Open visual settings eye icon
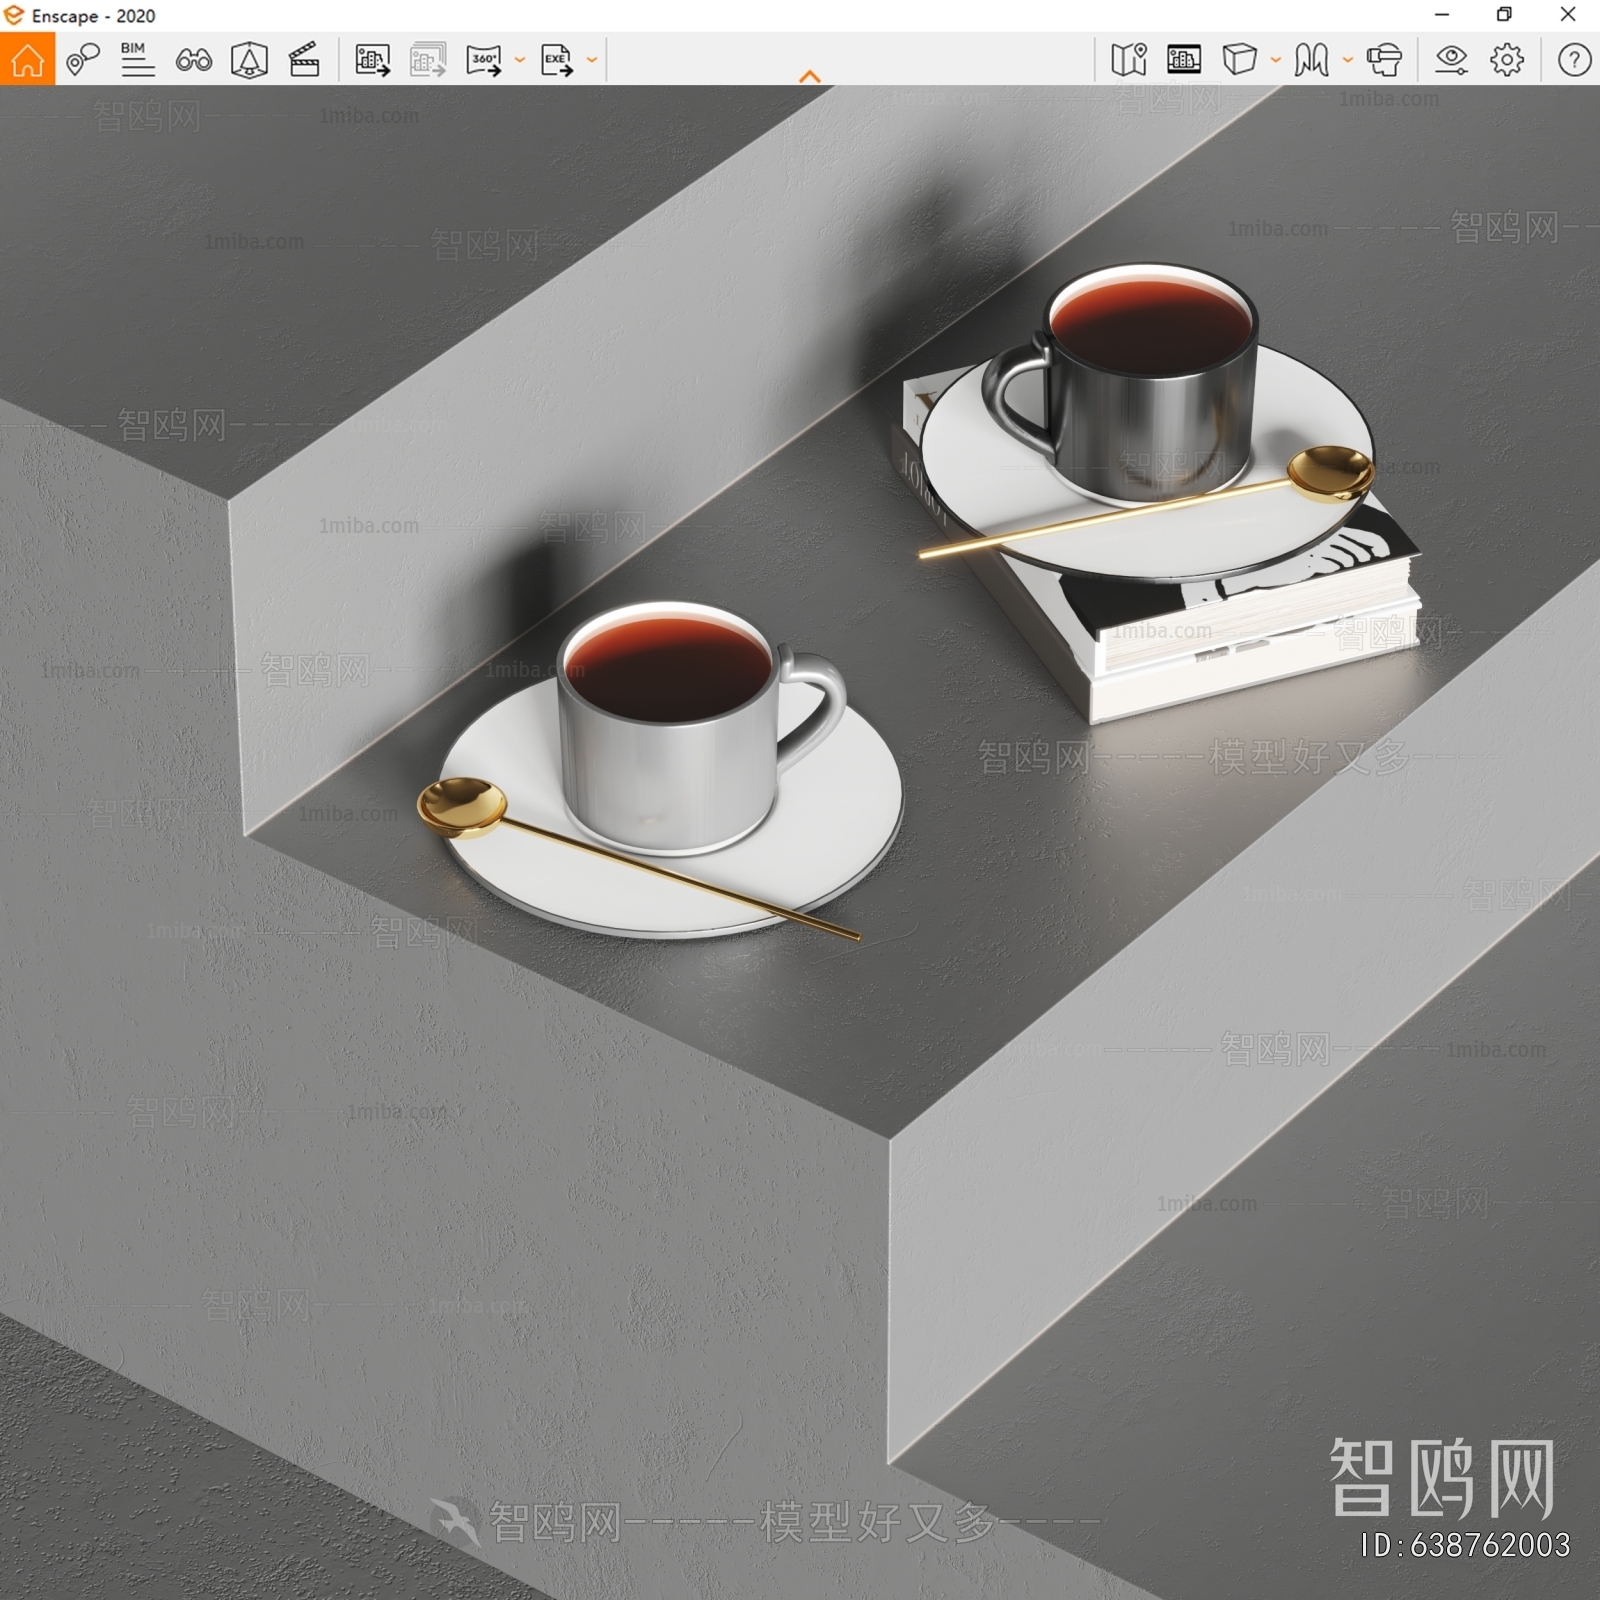1600x1600 pixels. click(1451, 60)
